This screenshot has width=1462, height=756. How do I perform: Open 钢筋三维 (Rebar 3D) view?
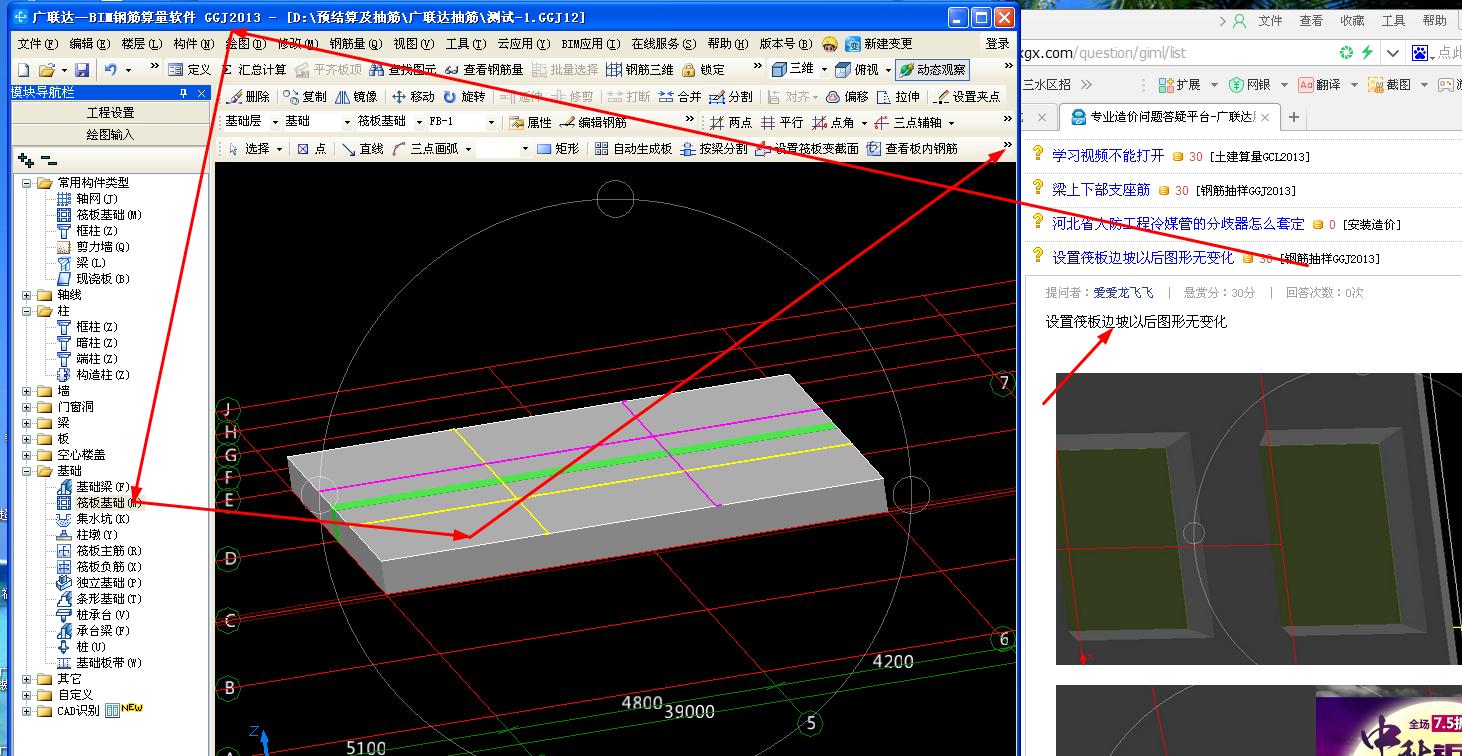tap(640, 70)
